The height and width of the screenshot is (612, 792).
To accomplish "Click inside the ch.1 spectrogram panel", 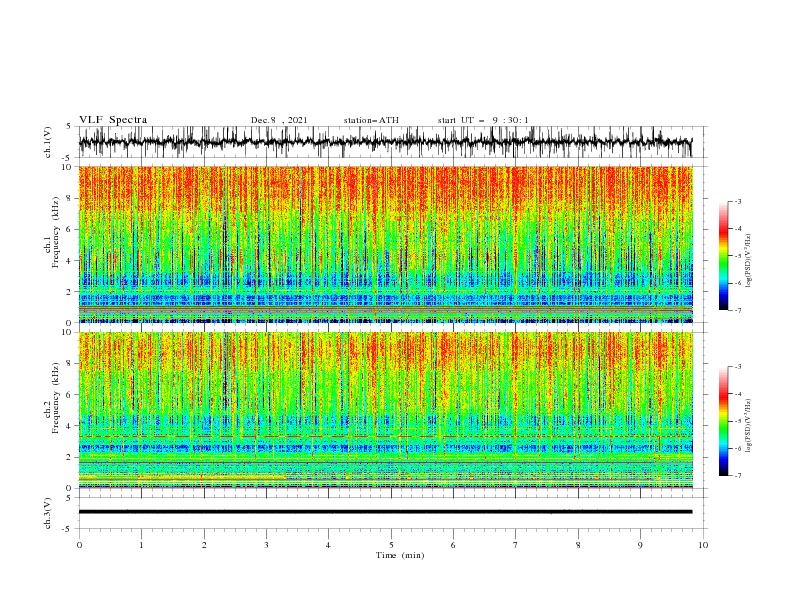I will (x=386, y=244).
